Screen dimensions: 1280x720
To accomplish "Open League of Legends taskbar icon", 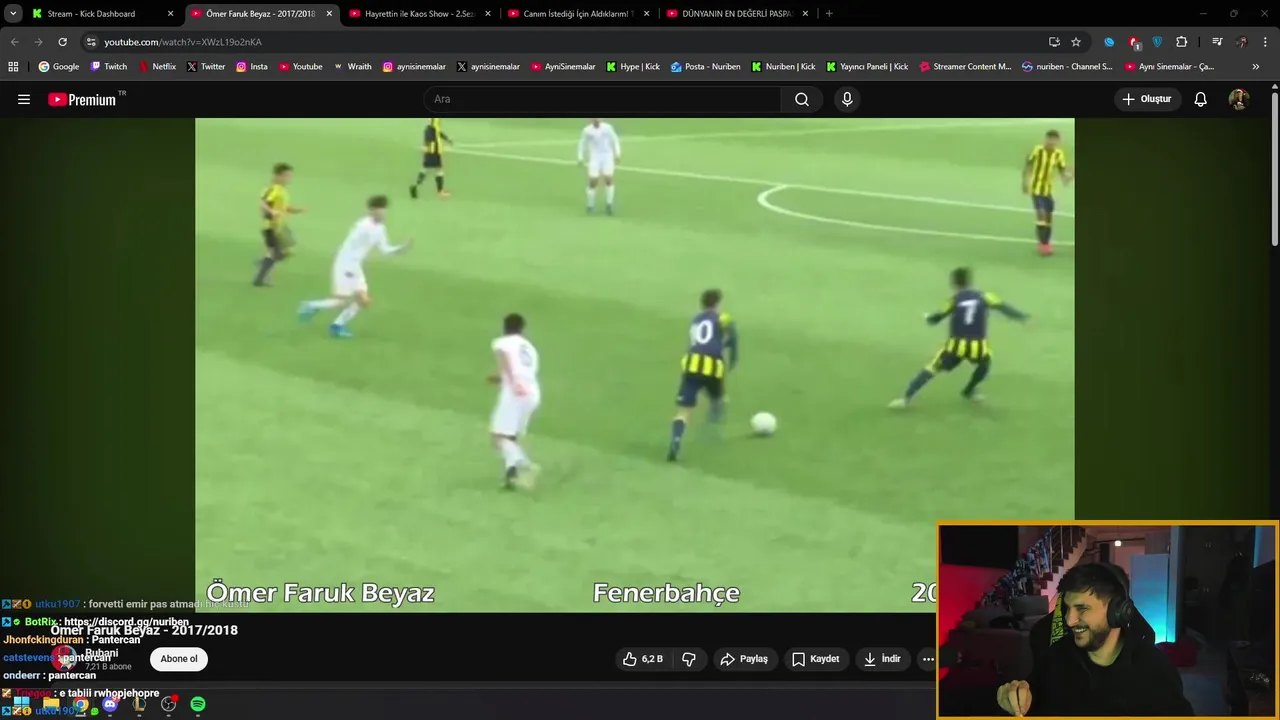I will 139,704.
